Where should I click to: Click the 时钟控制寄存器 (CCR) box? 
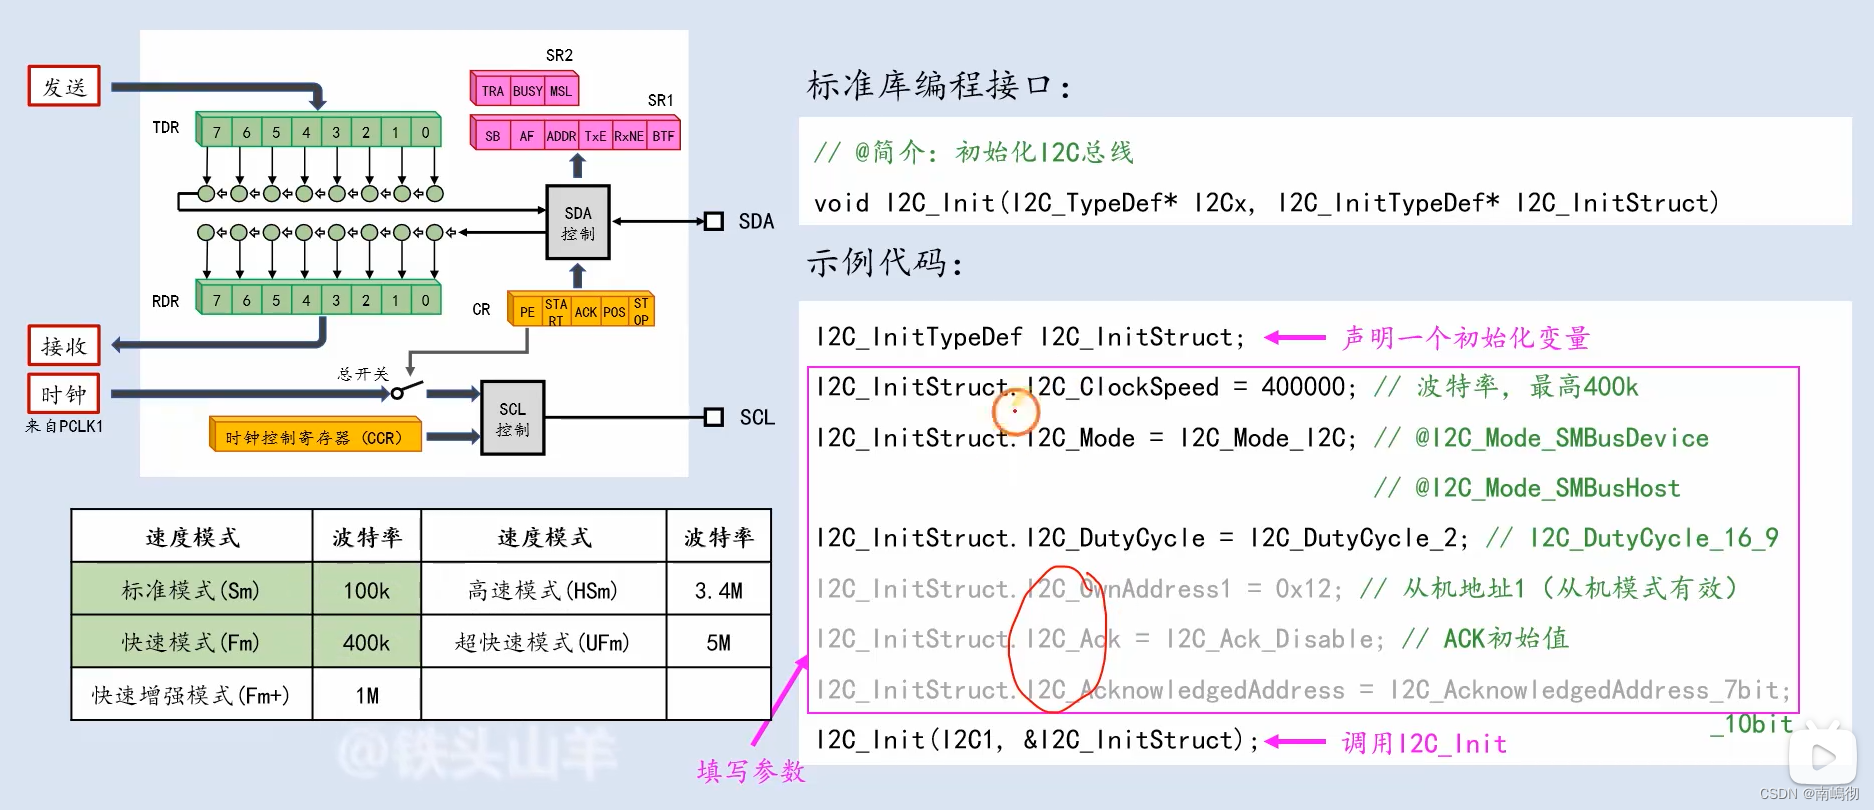click(315, 436)
